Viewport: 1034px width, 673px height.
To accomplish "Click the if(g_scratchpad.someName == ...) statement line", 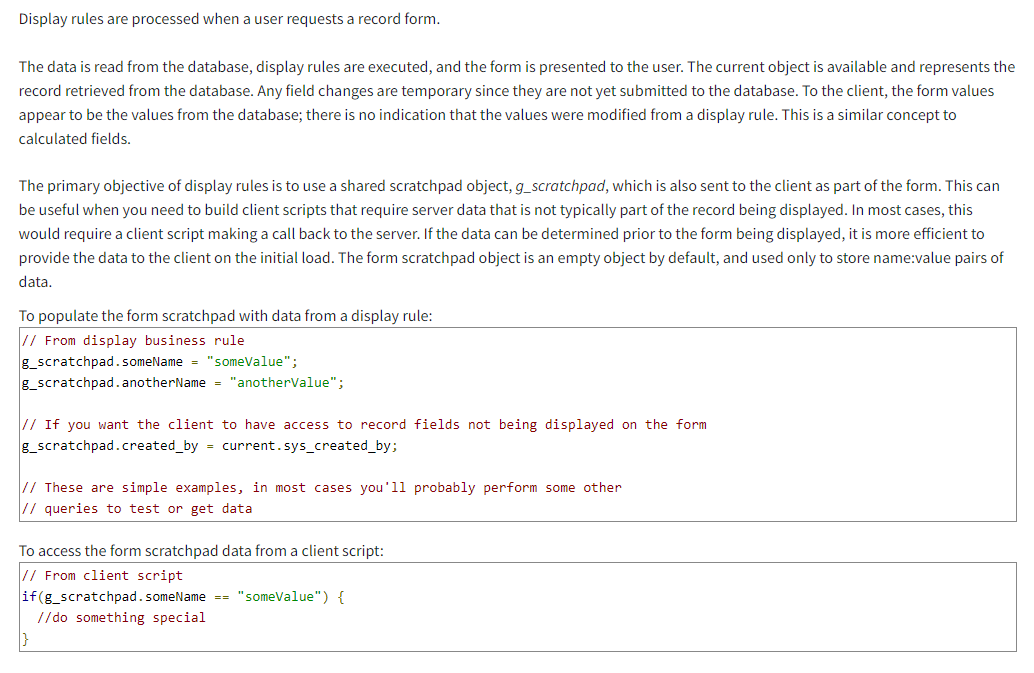I will click(183, 596).
